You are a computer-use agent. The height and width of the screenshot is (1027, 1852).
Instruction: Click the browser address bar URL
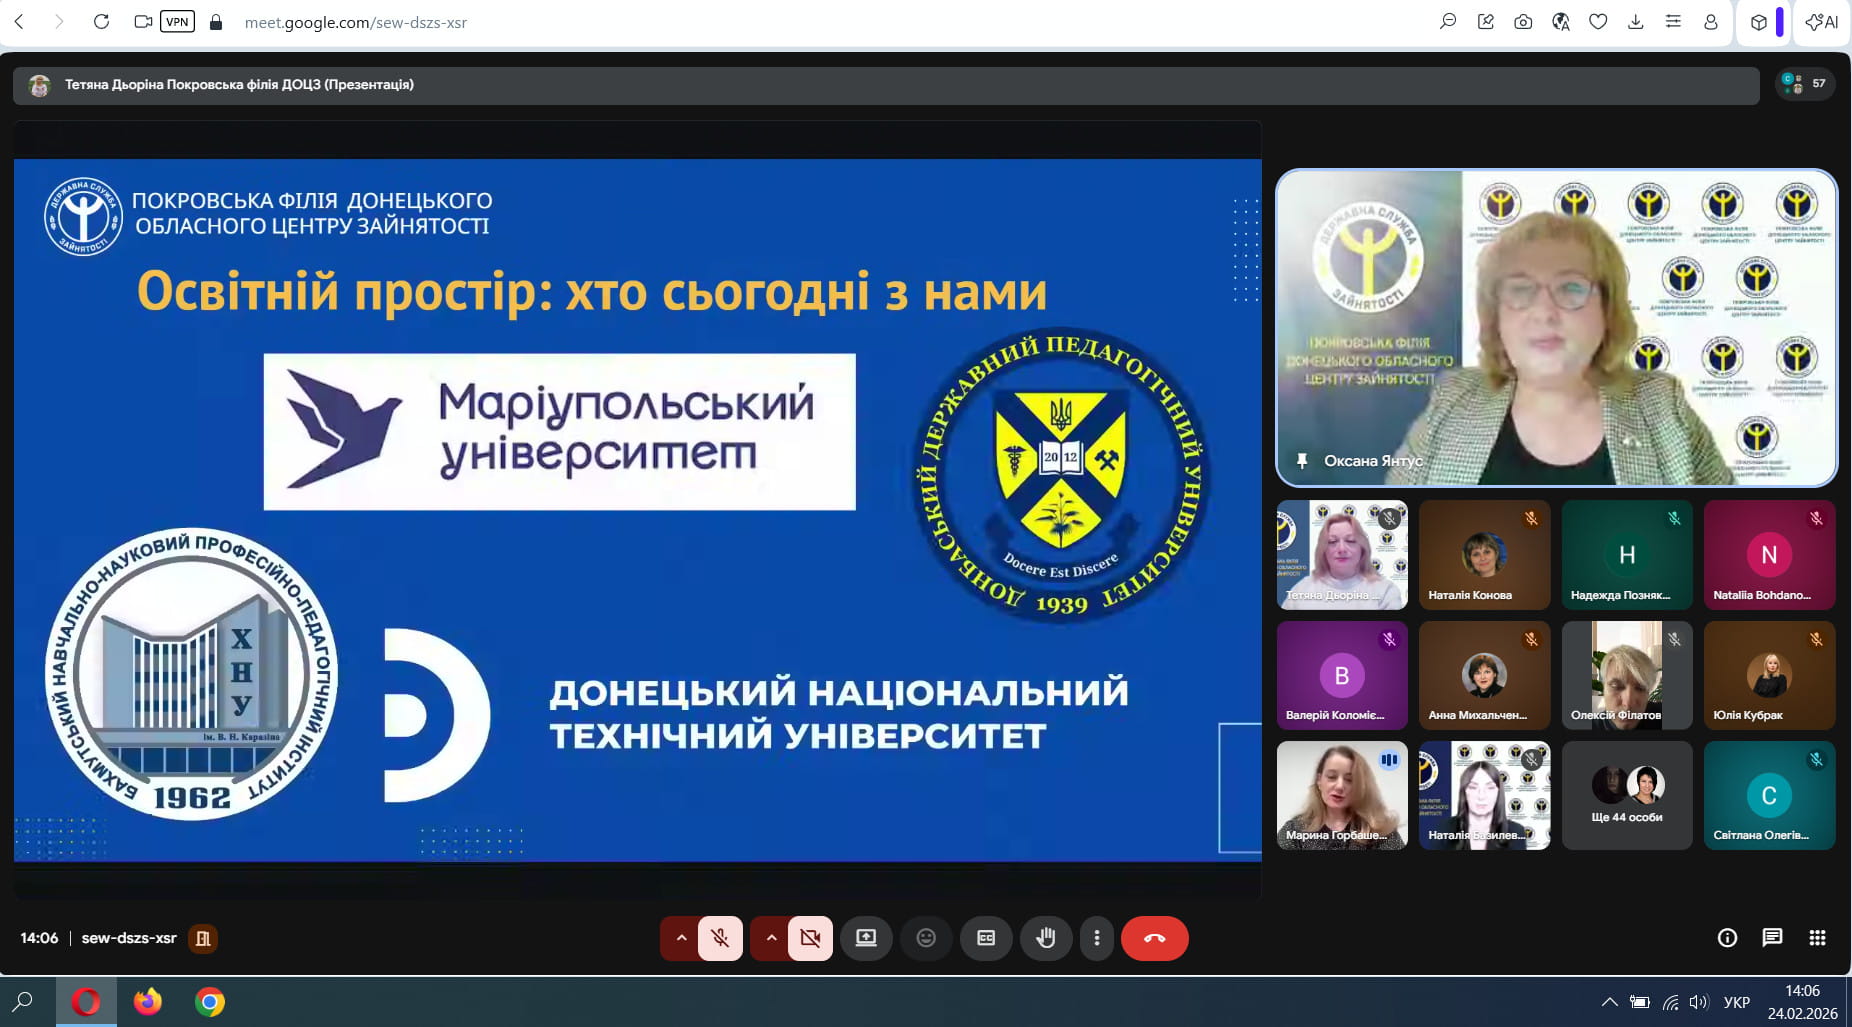[356, 22]
